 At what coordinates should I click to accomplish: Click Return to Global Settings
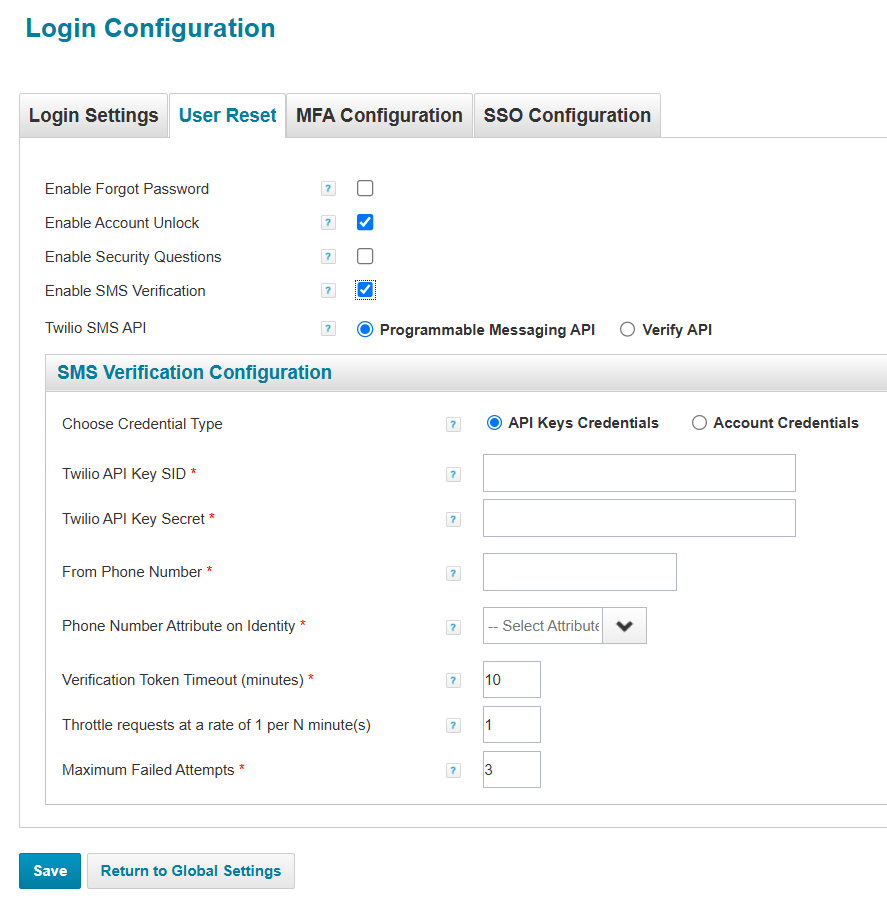pyautogui.click(x=191, y=871)
